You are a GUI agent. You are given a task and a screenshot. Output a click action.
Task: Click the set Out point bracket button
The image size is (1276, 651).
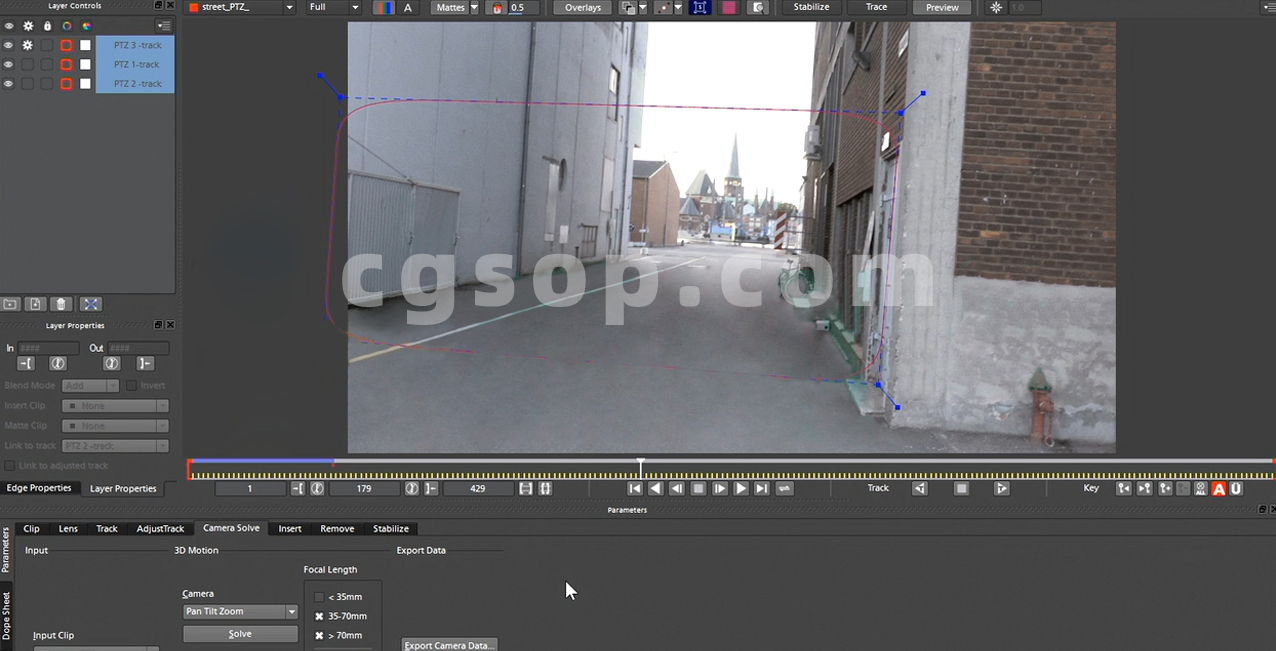point(431,488)
